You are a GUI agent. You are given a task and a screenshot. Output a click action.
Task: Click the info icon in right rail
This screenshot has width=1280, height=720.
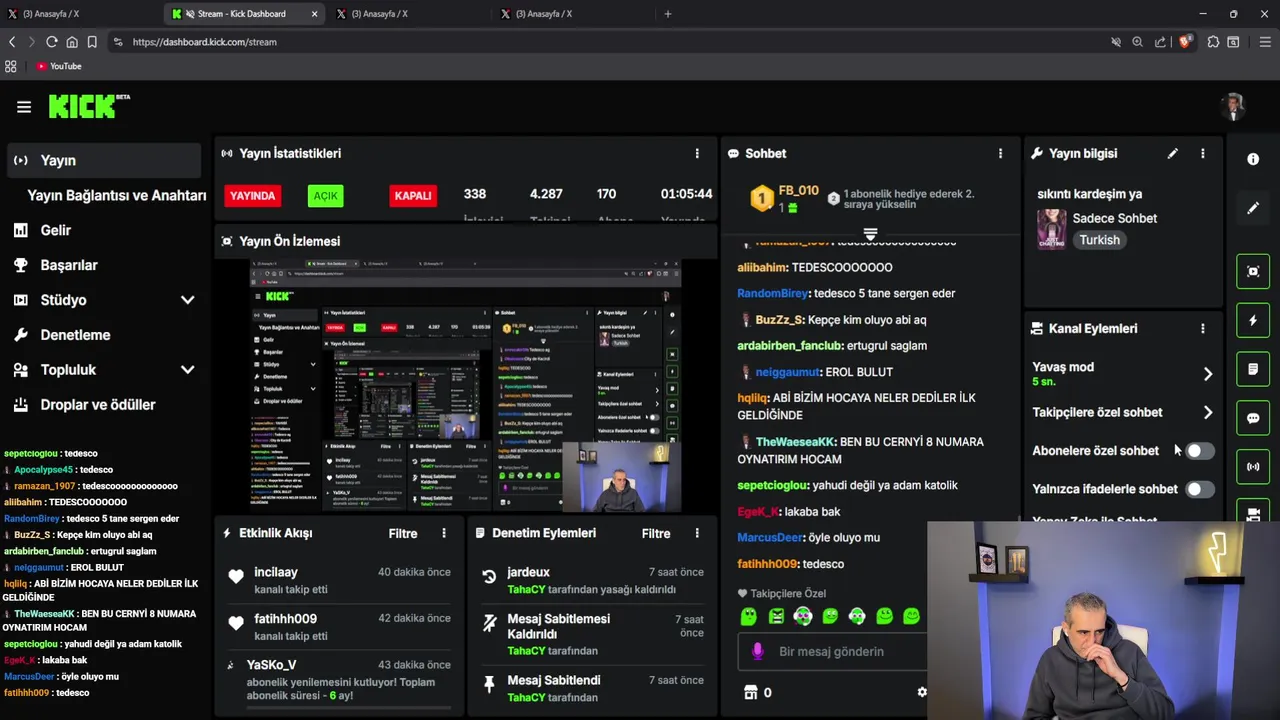(x=1253, y=159)
